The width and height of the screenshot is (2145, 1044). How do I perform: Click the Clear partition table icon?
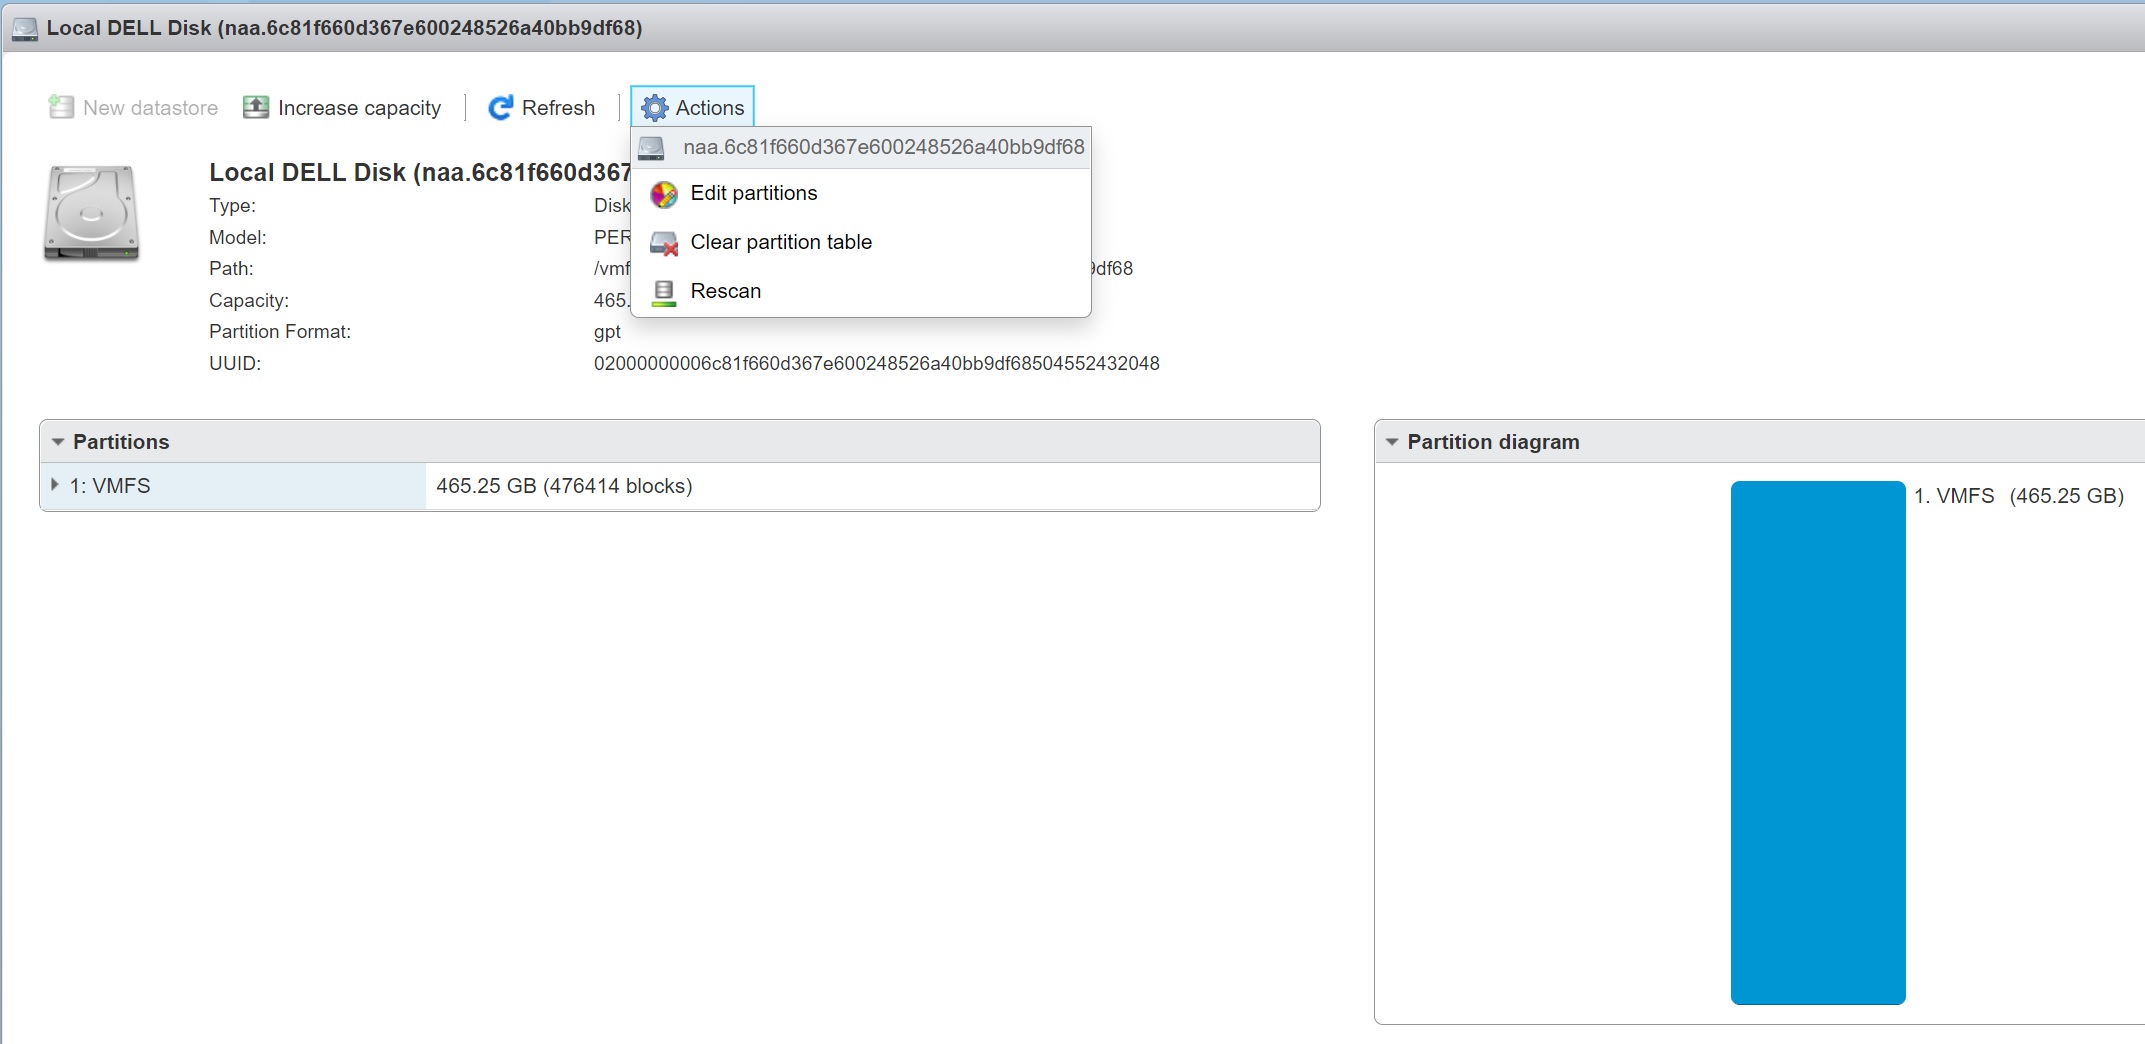coord(664,243)
